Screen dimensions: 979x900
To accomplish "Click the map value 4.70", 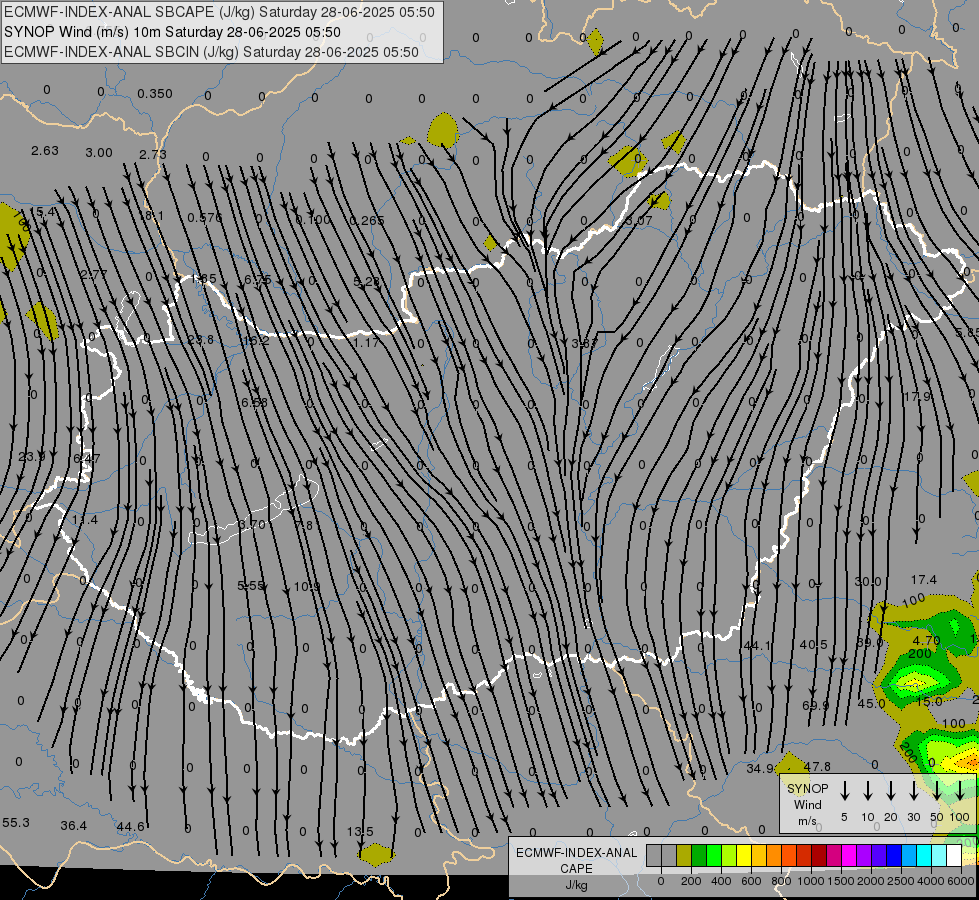I will [926, 640].
